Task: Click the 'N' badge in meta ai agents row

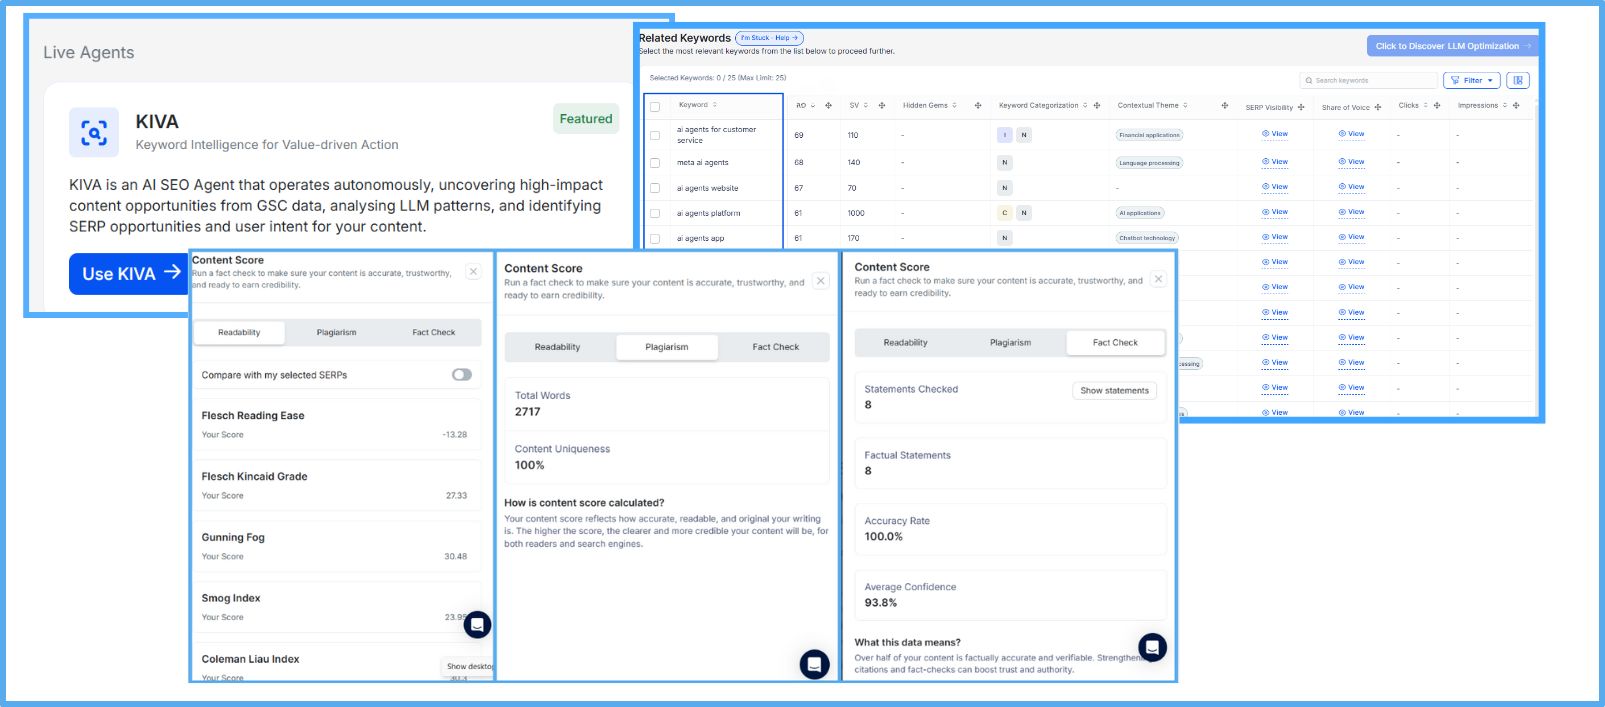Action: click(x=1005, y=162)
